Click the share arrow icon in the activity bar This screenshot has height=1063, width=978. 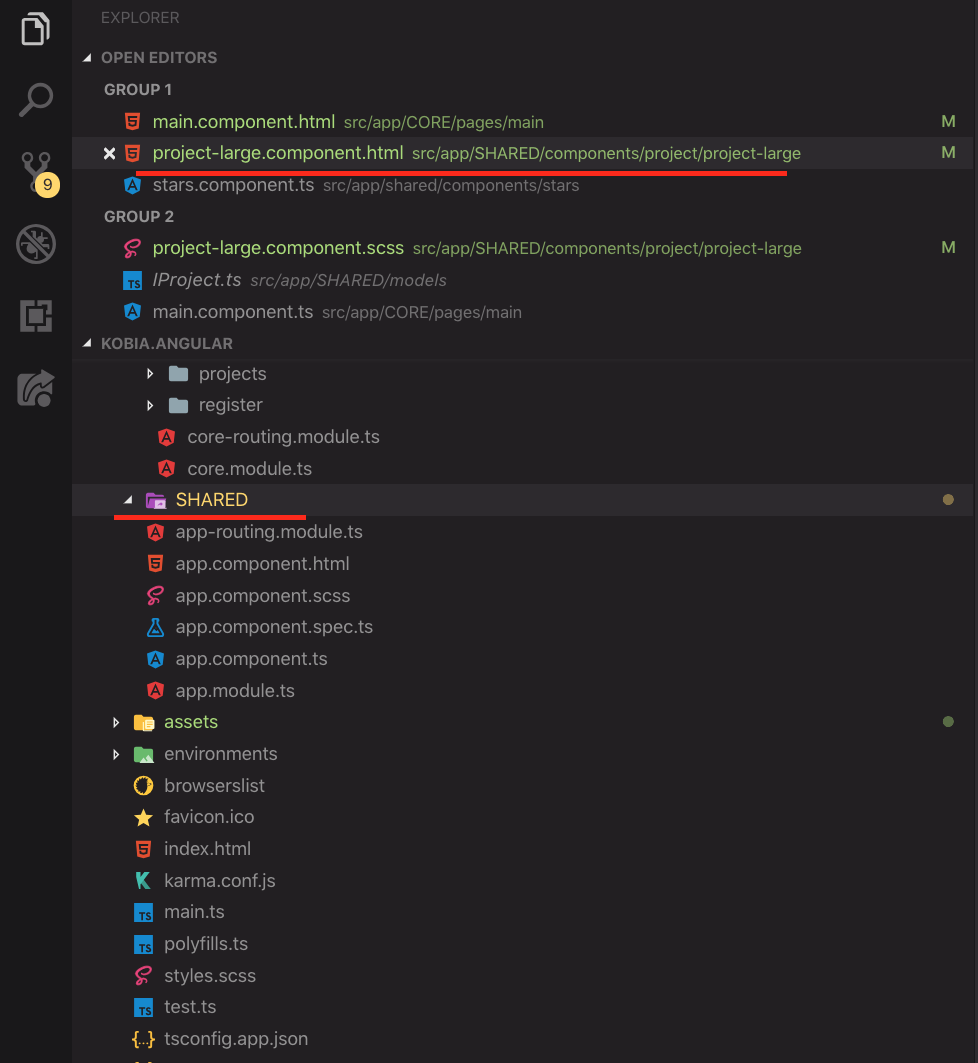coord(35,388)
